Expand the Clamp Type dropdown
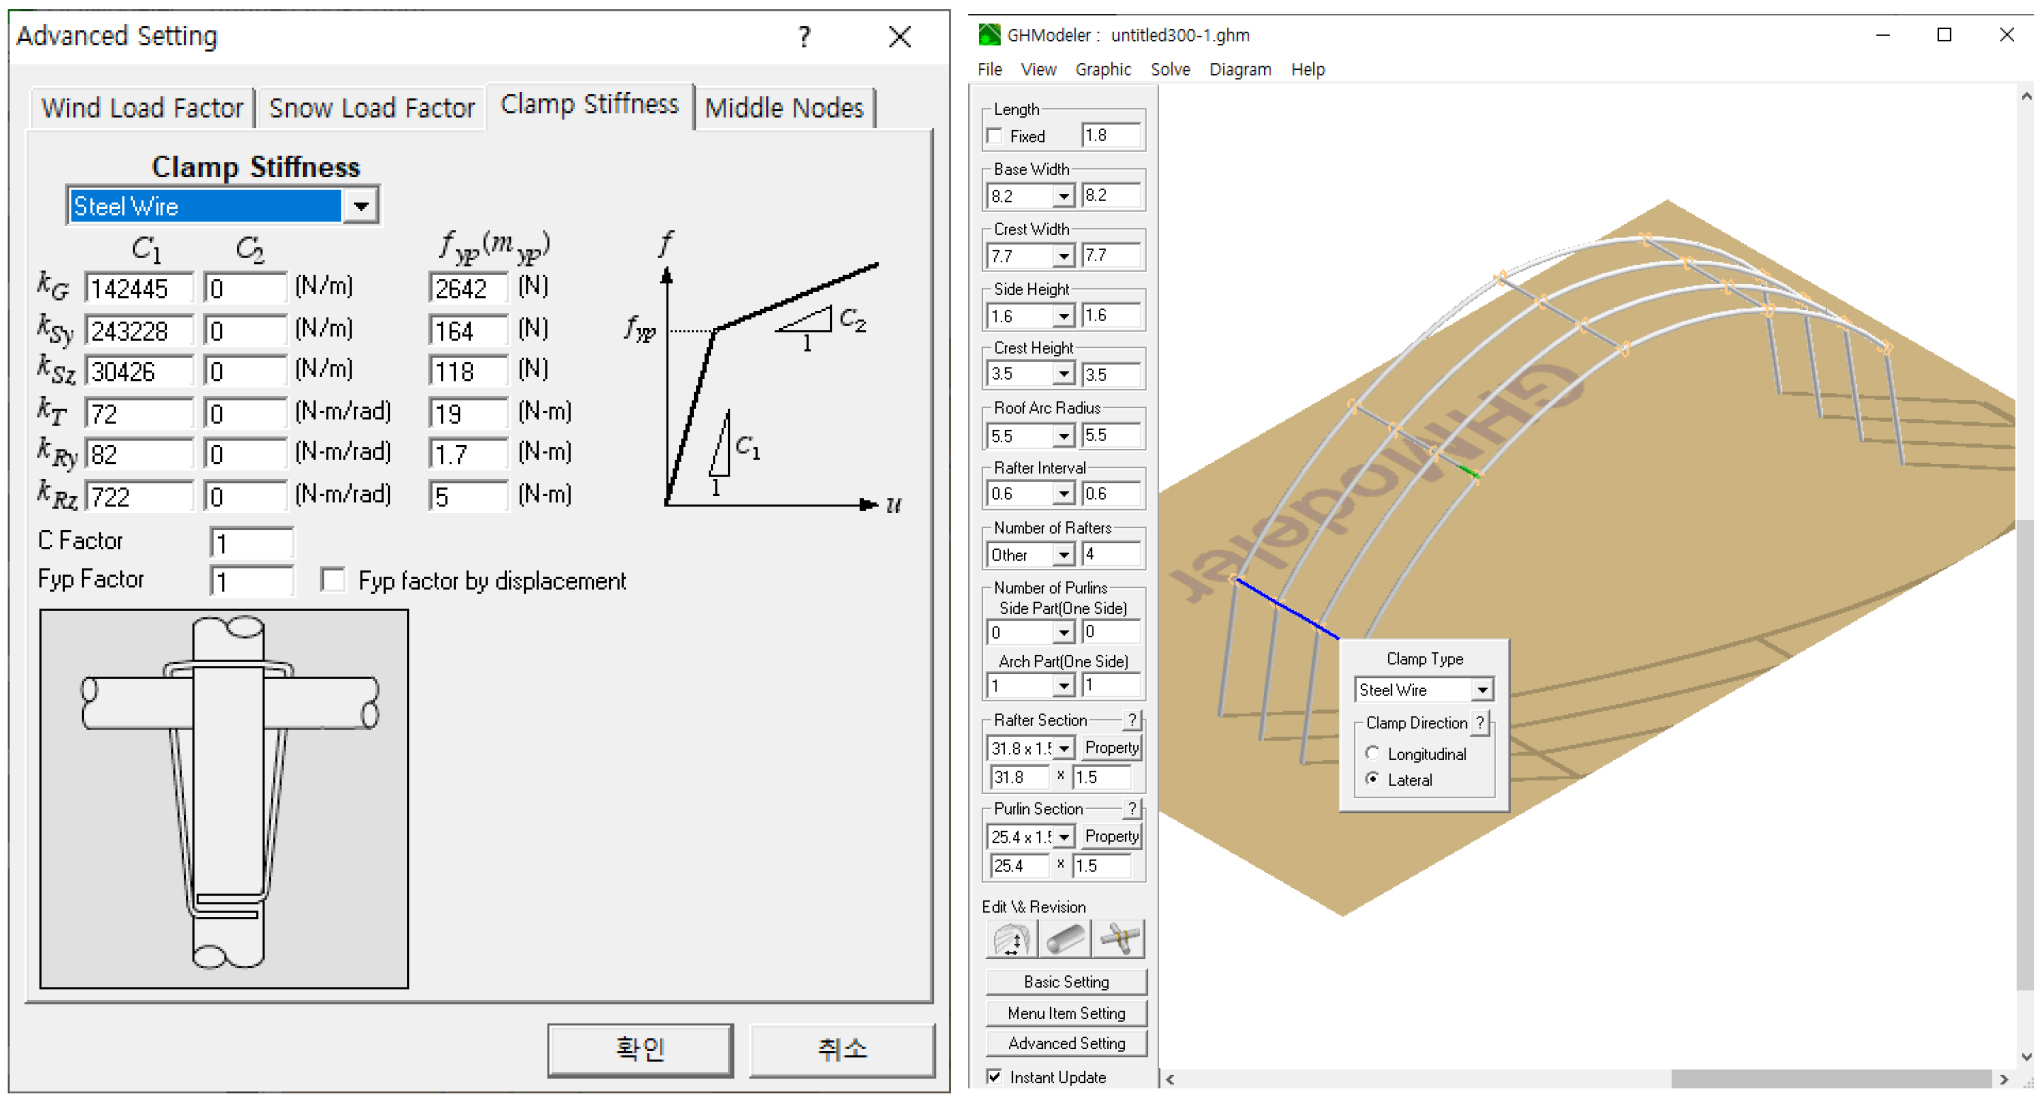Screen dimensions: 2042x1098 1482,690
